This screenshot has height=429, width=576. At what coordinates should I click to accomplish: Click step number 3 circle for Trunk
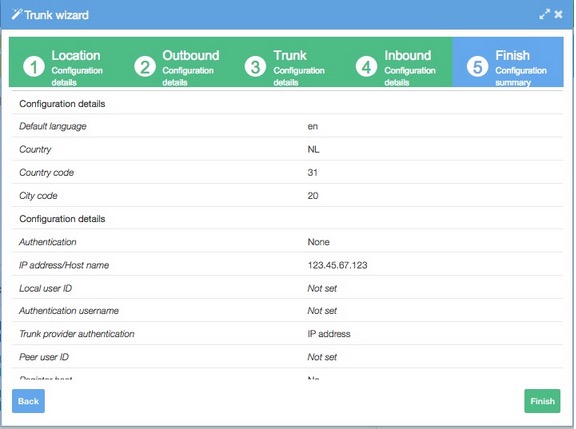pyautogui.click(x=255, y=67)
